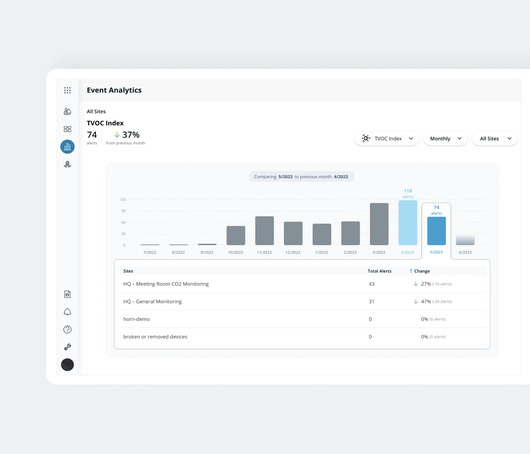
Task: Select the Event Analytics chart sidebar icon
Action: pos(67,147)
